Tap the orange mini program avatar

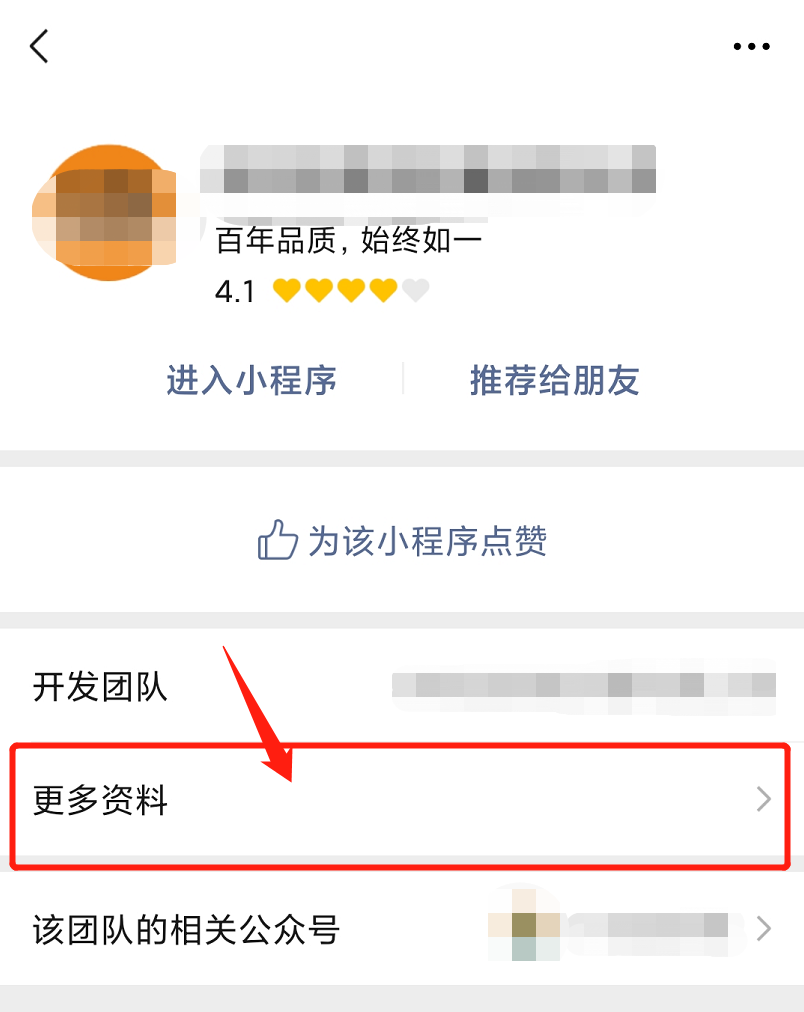point(105,212)
